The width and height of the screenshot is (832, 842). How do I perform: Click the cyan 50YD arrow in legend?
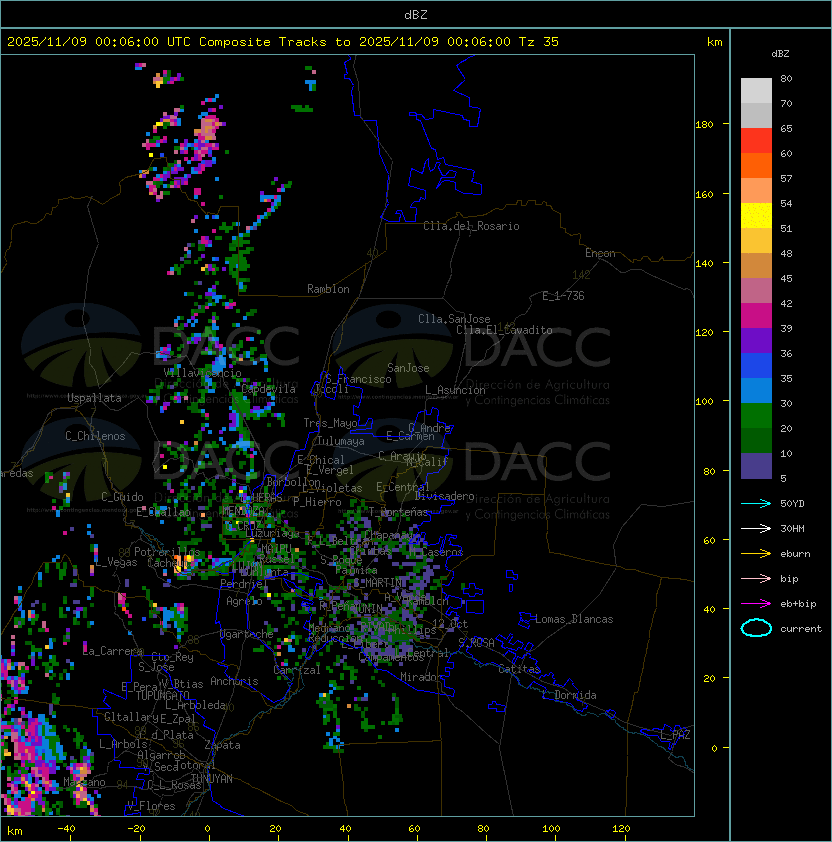(x=756, y=504)
